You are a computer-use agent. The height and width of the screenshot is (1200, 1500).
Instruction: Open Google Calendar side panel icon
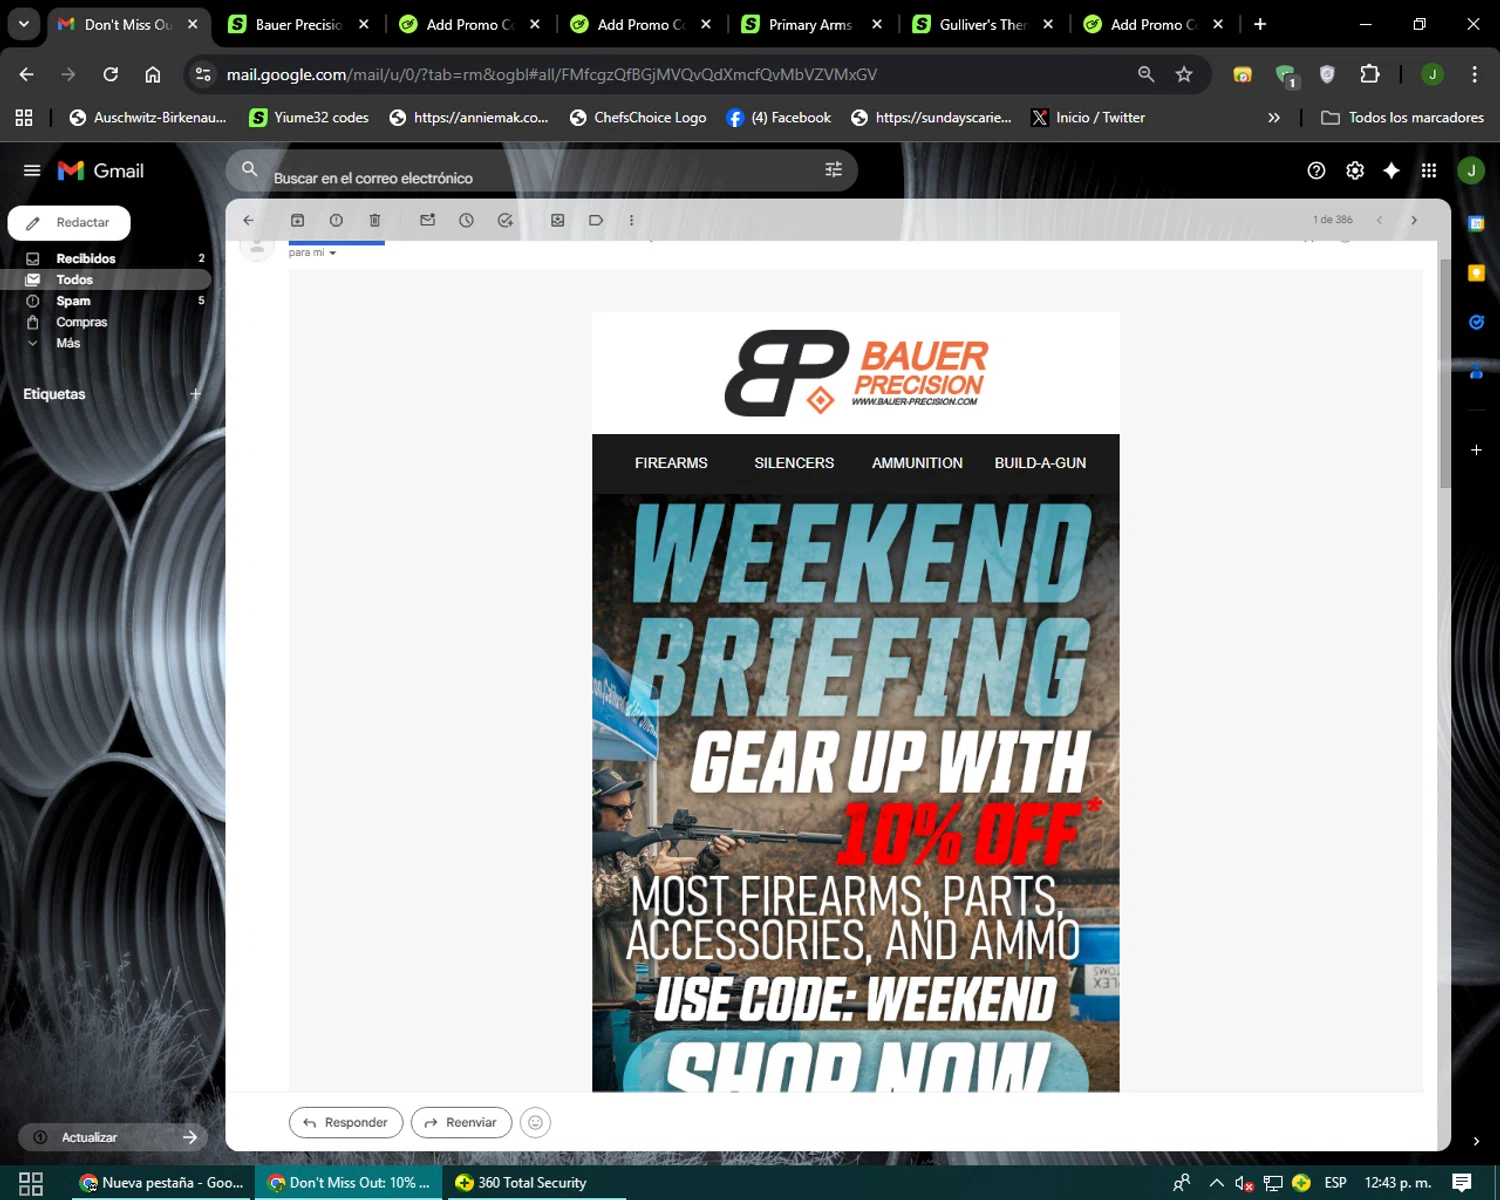1476,224
